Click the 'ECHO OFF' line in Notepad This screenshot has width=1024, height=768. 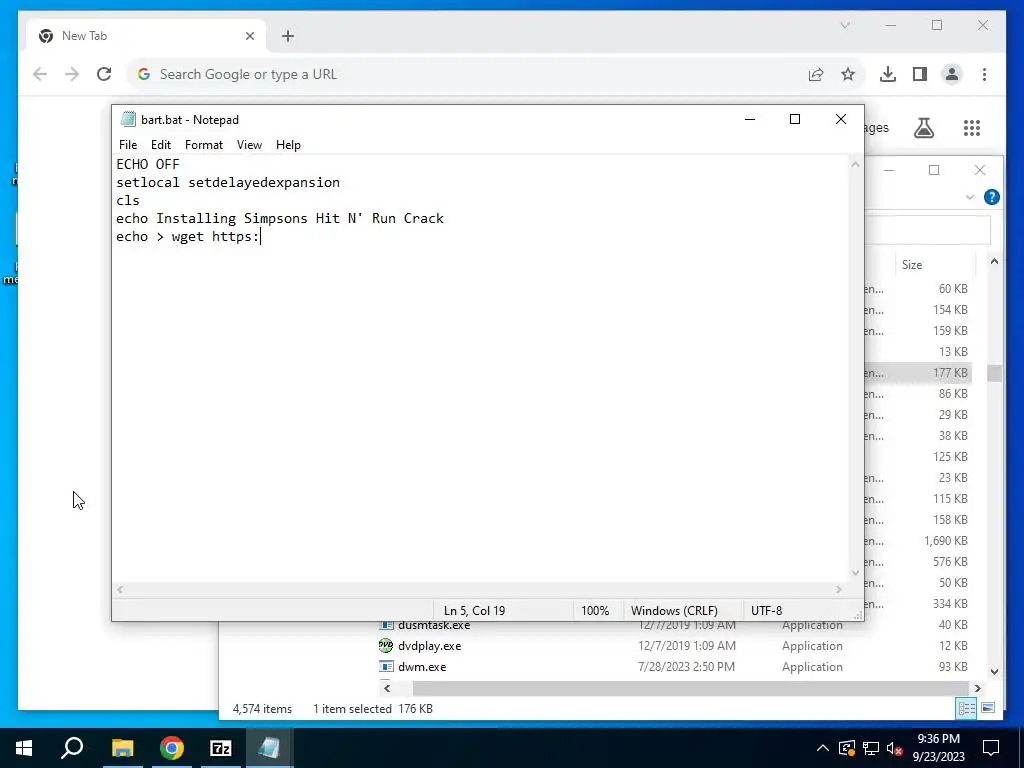tap(148, 165)
